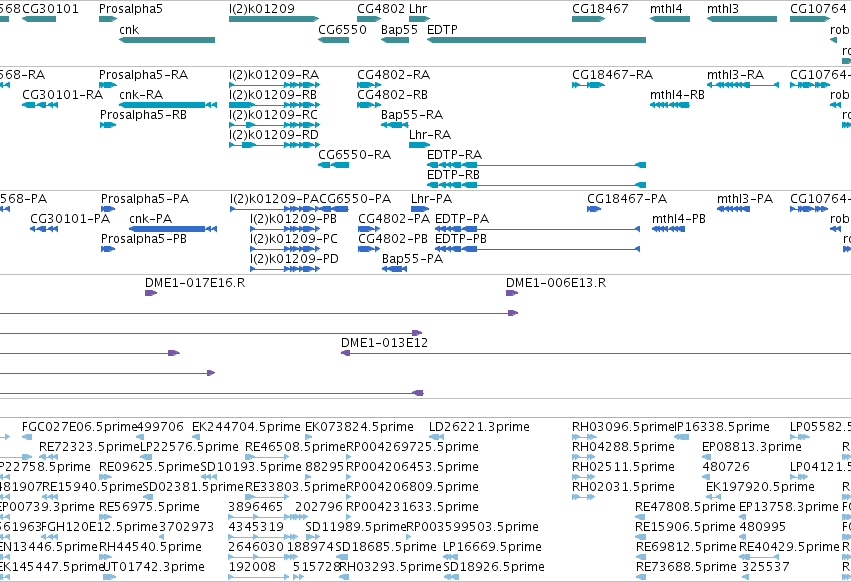The image size is (851, 582).
Task: Open transcript CG4802-RB
Action: [x=392, y=95]
